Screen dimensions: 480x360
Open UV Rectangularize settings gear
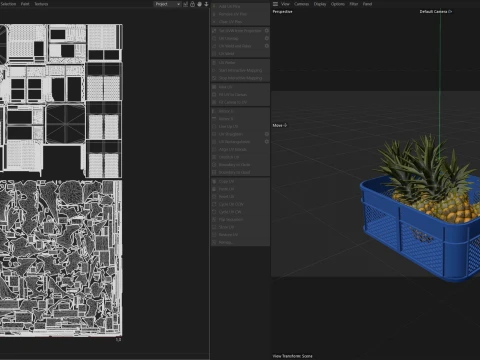click(x=267, y=142)
